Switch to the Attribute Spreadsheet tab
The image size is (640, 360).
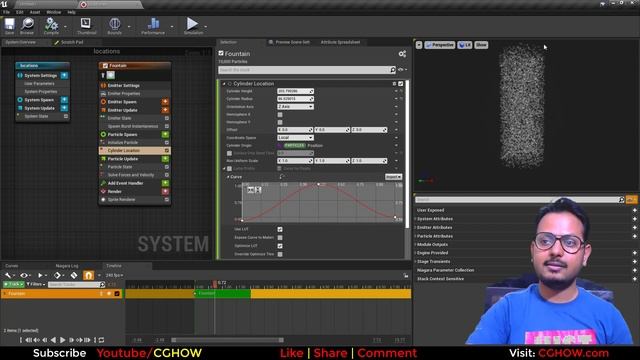[340, 42]
